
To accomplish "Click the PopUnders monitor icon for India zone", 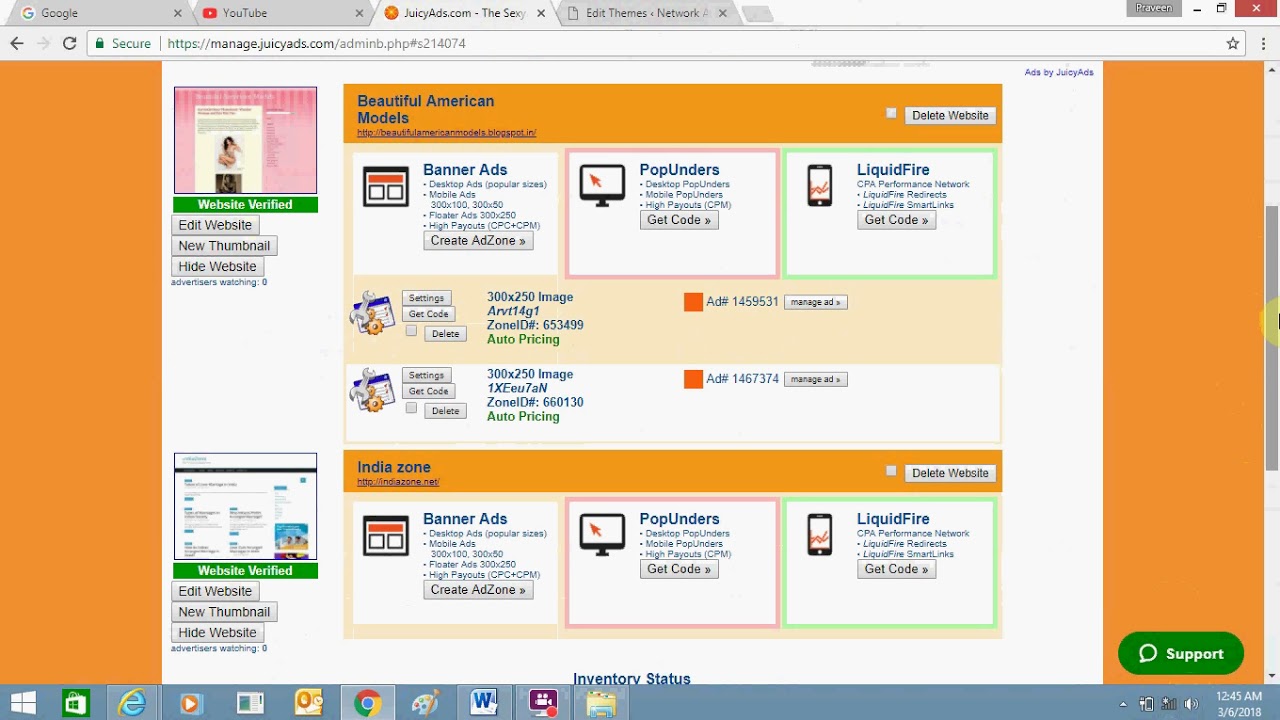I will (602, 536).
